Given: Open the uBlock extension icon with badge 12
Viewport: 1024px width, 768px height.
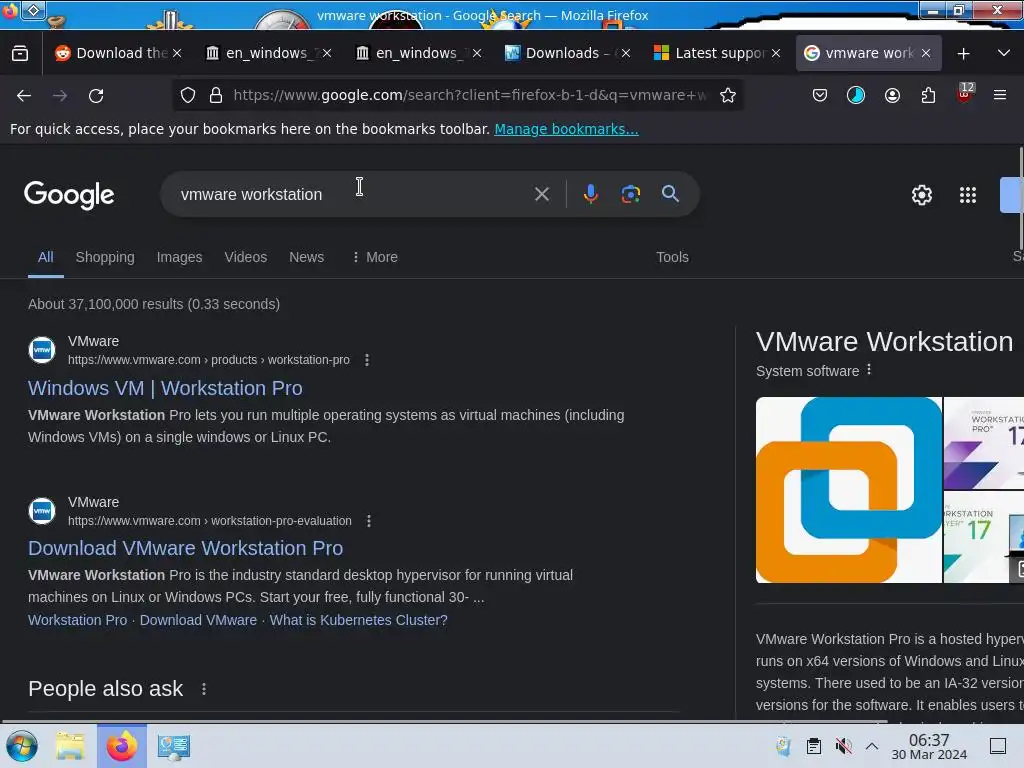Looking at the screenshot, I should tap(965, 94).
